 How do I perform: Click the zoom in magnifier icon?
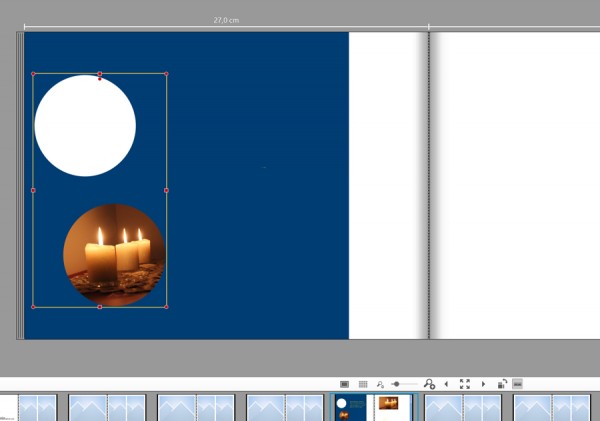click(429, 384)
